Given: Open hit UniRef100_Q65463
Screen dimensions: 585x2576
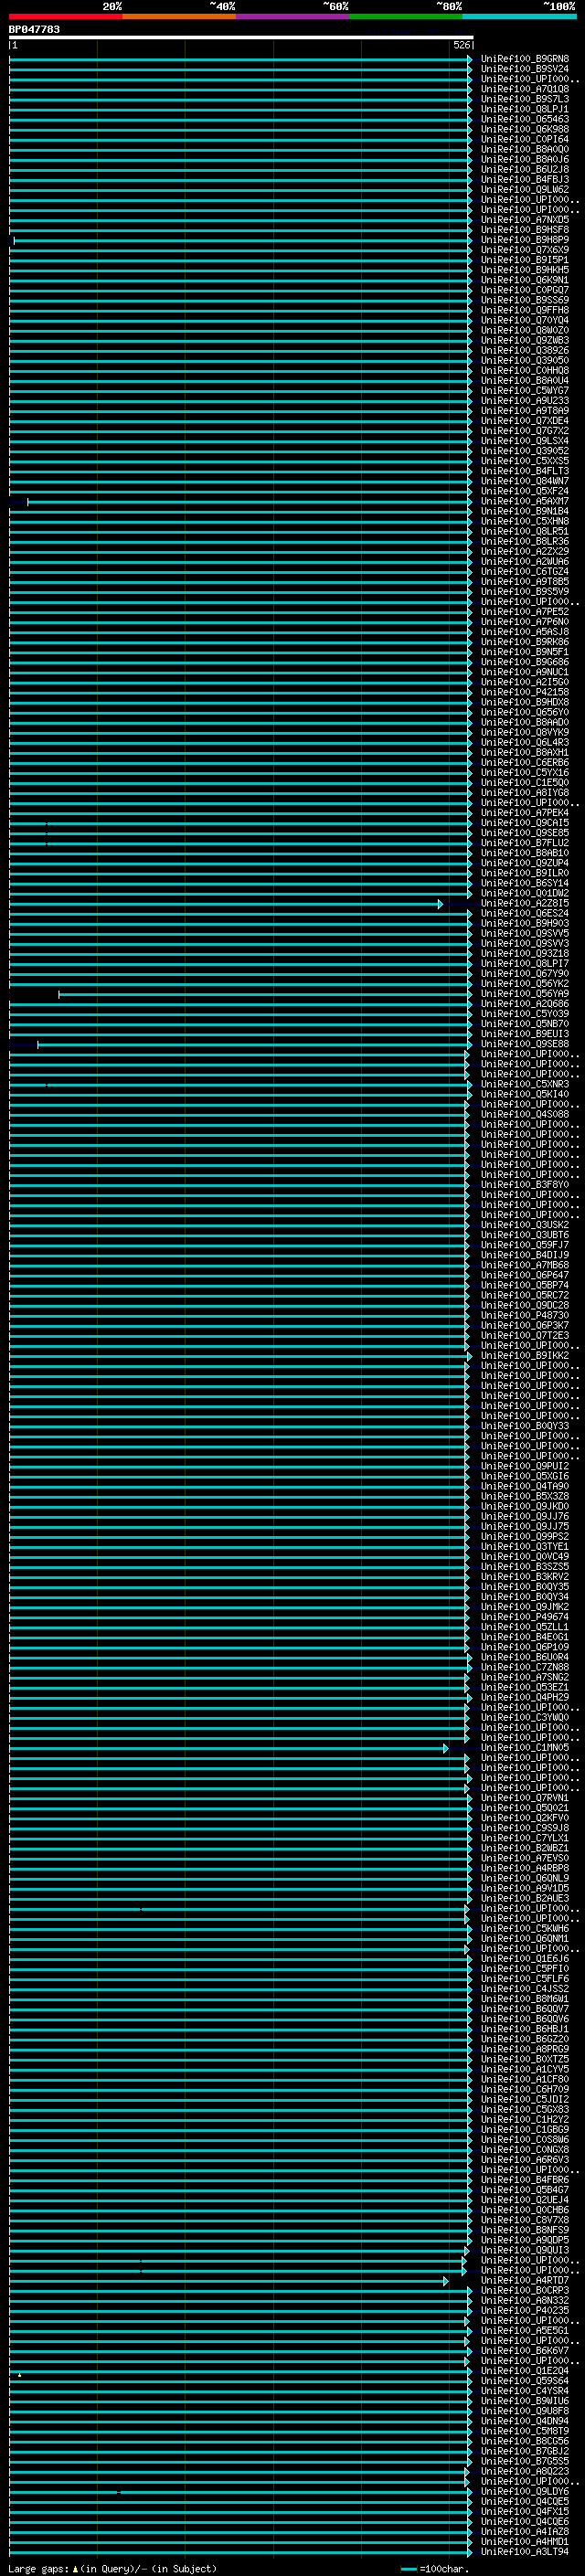Looking at the screenshot, I should pyautogui.click(x=525, y=119).
